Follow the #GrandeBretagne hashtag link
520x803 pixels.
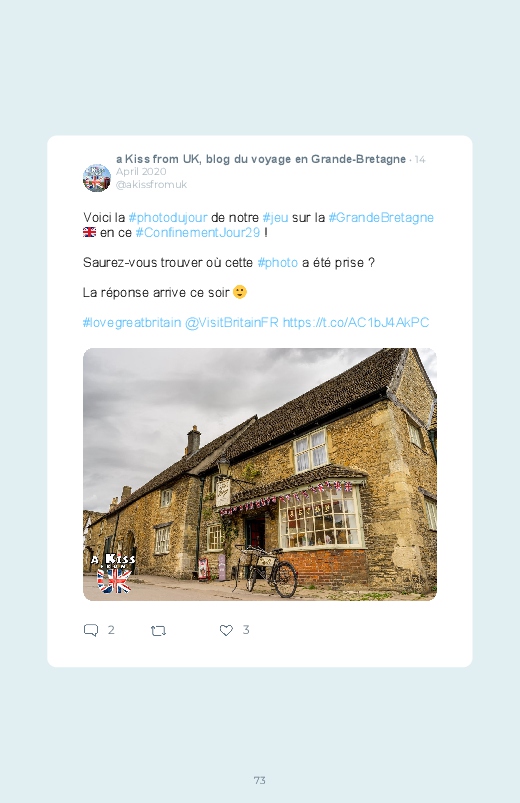[381, 218]
